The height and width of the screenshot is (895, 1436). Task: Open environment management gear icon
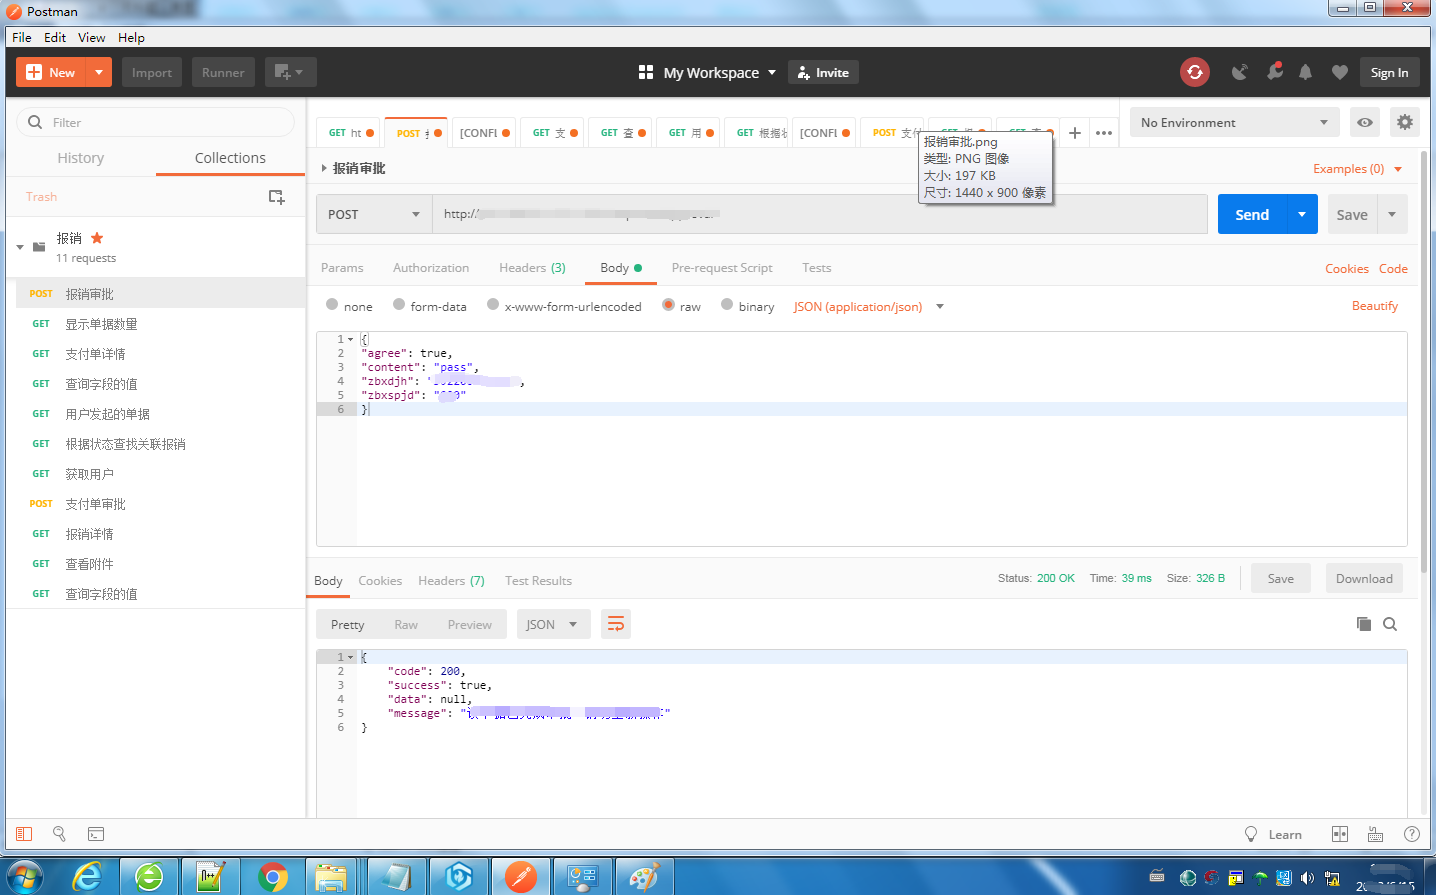[1404, 122]
